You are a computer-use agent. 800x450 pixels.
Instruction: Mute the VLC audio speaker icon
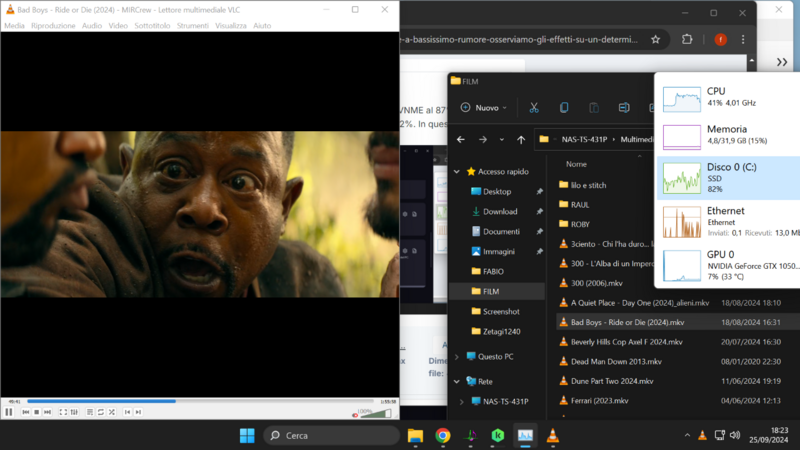355,413
